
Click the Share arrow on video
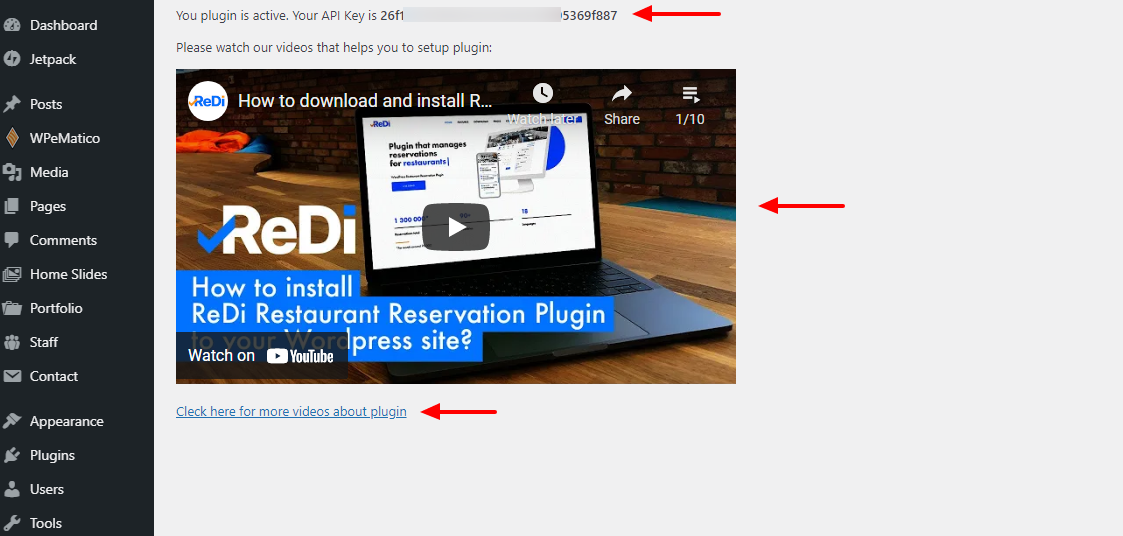click(622, 93)
